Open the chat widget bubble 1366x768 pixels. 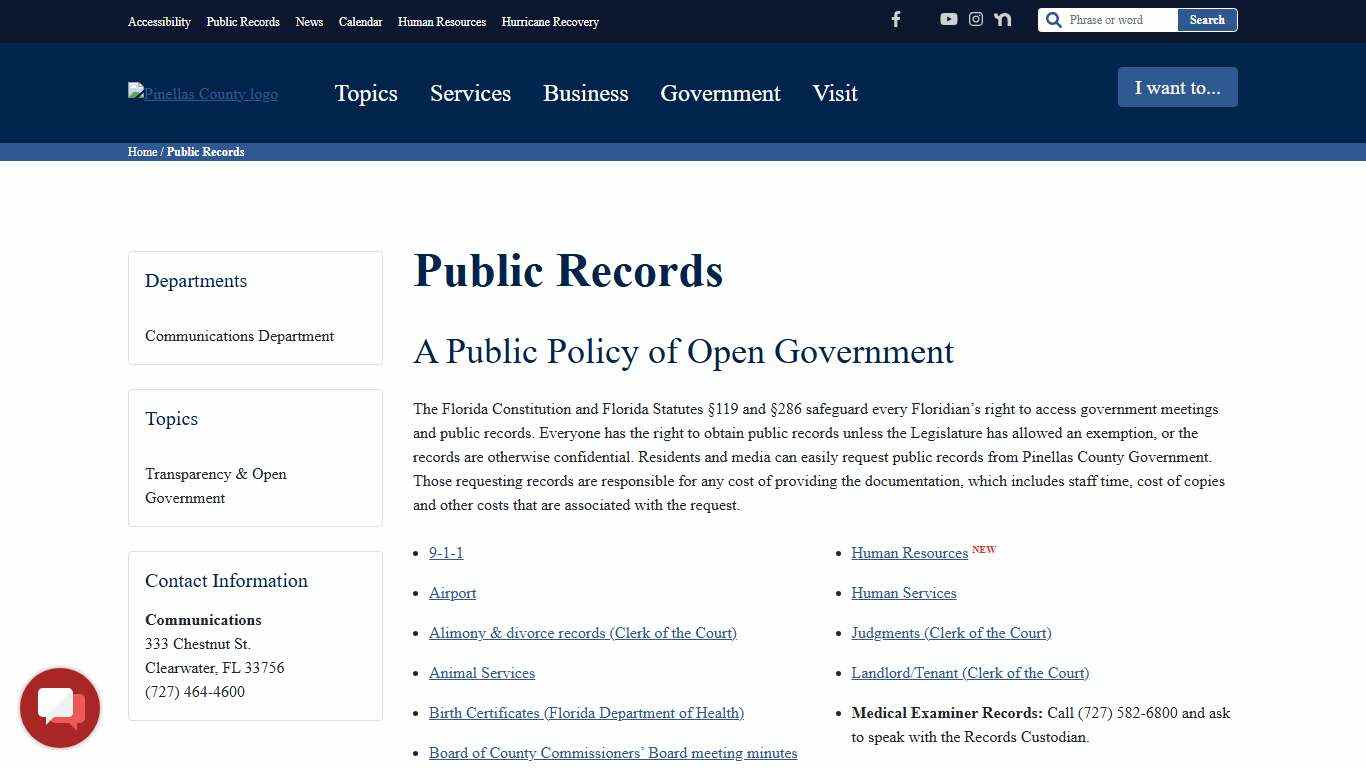click(x=60, y=707)
